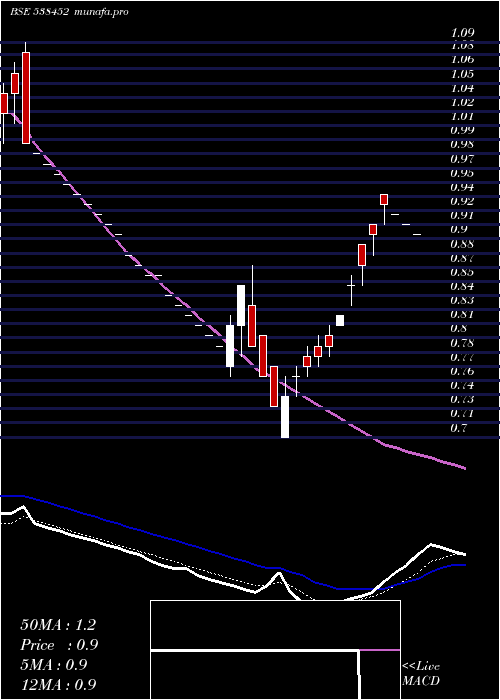Click the 0.71 price axis label

click(462, 414)
